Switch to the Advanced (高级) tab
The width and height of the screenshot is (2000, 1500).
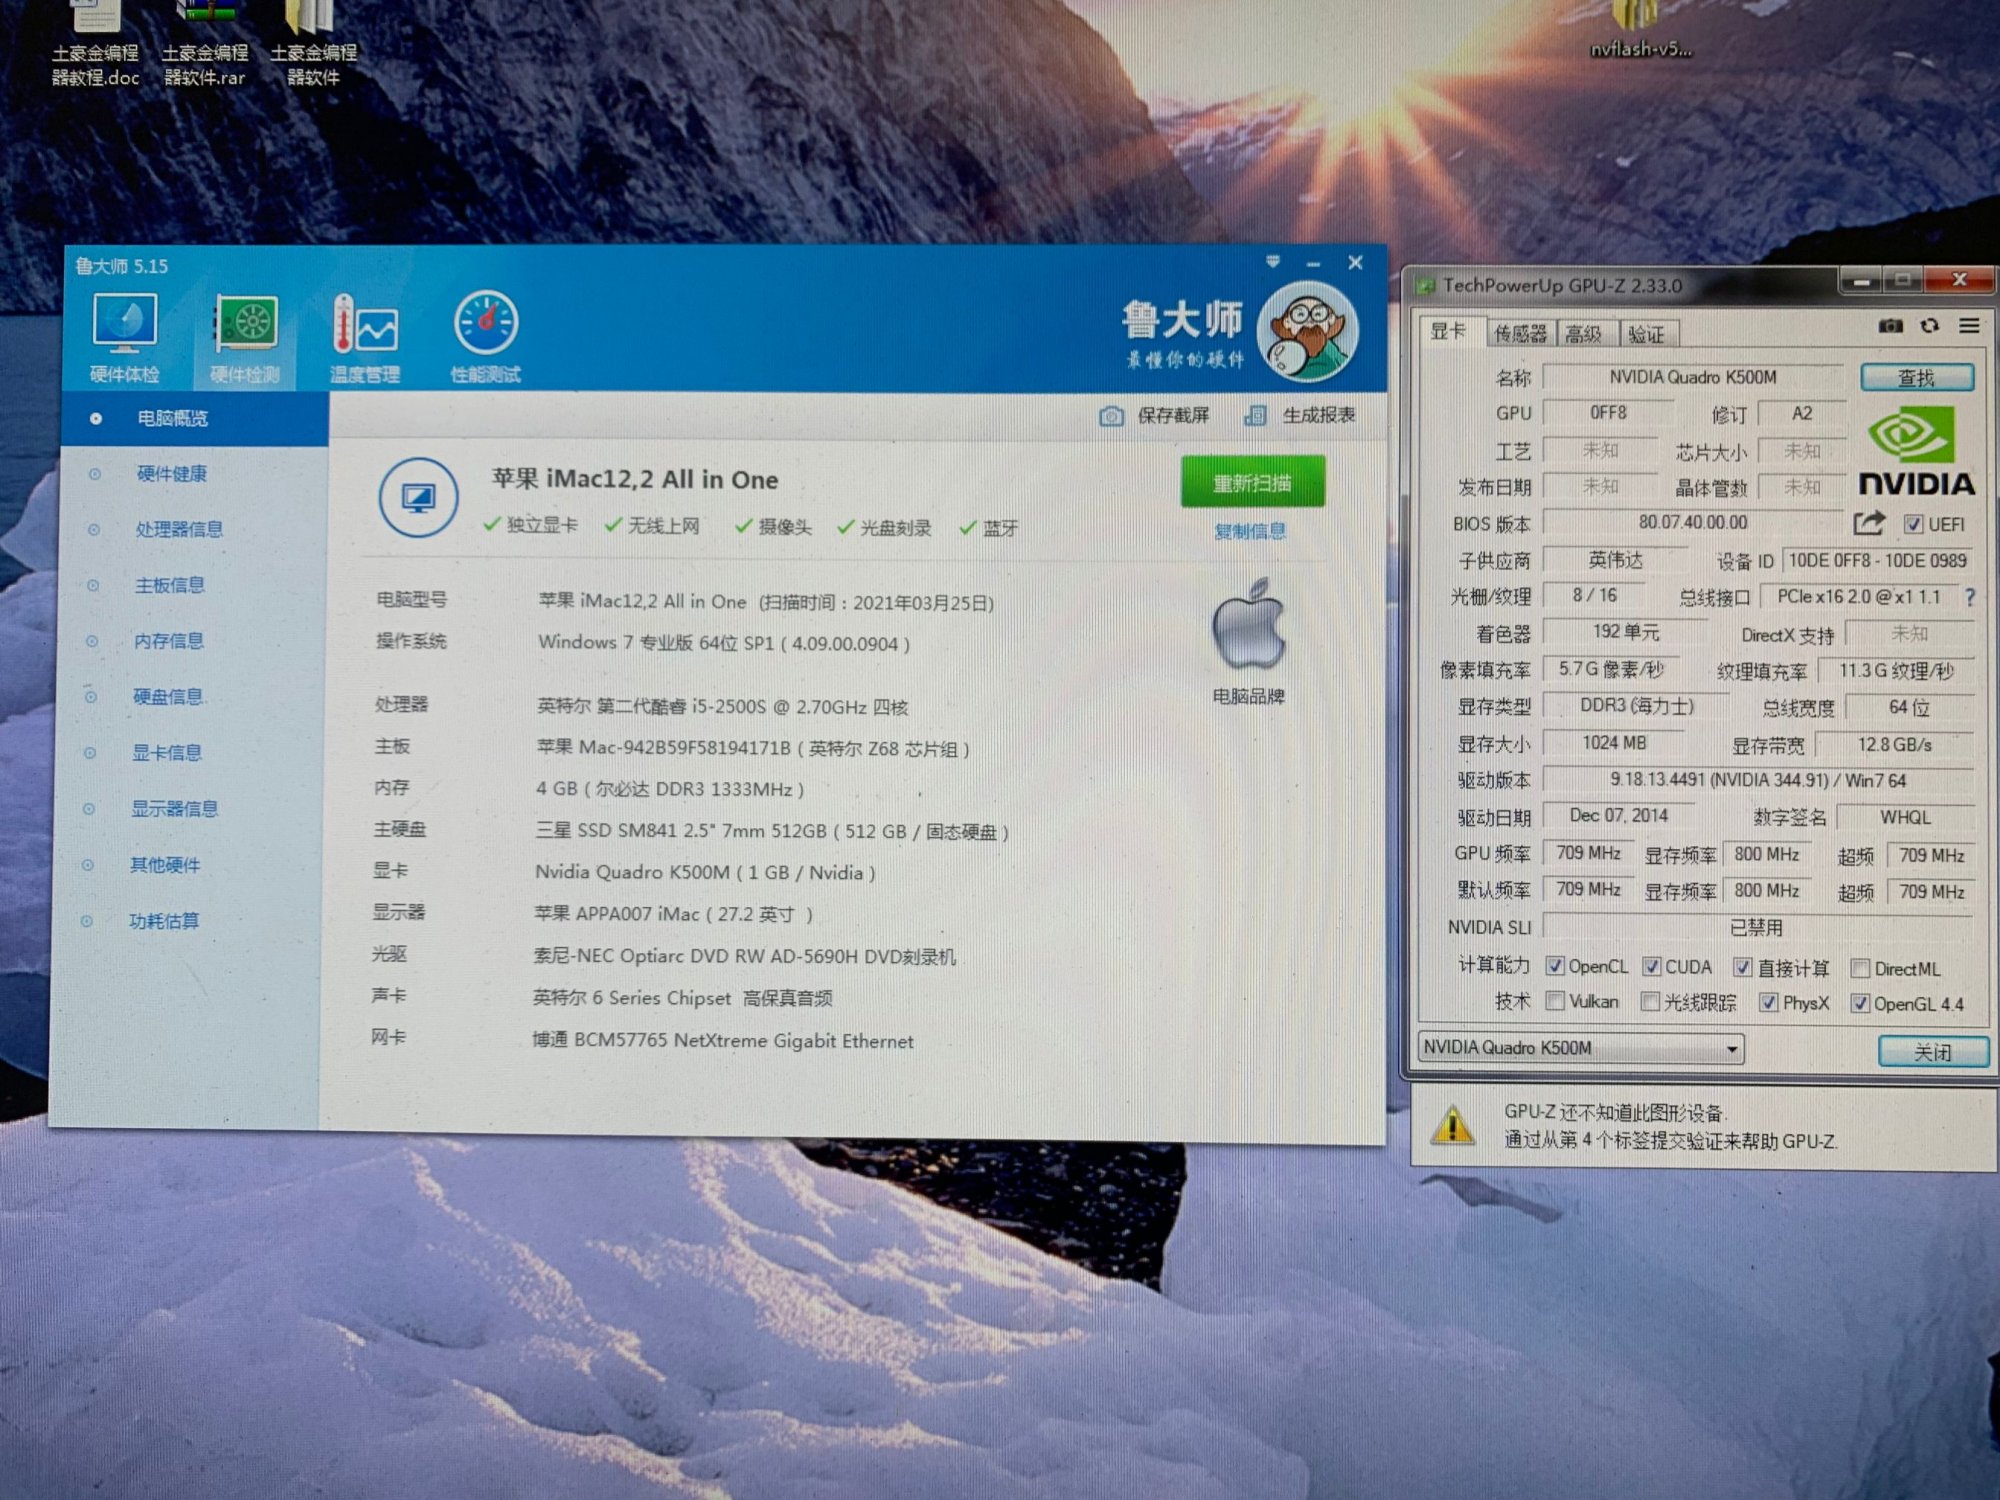pyautogui.click(x=1583, y=334)
